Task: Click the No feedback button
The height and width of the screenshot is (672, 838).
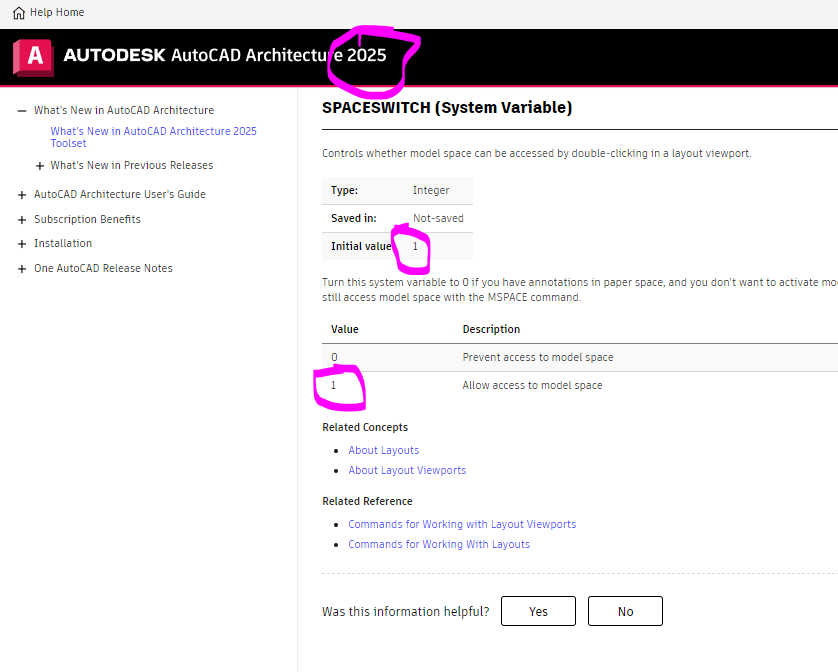Action: 625,611
